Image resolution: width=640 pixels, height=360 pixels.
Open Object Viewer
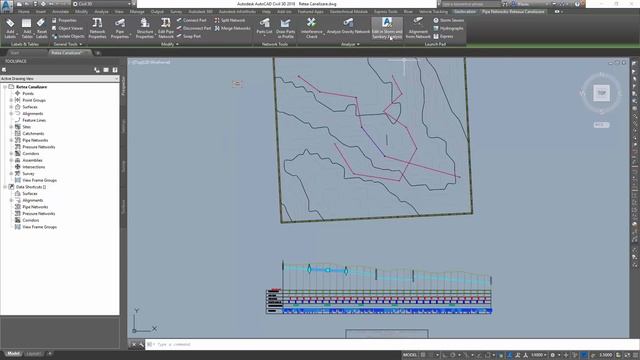(67, 28)
